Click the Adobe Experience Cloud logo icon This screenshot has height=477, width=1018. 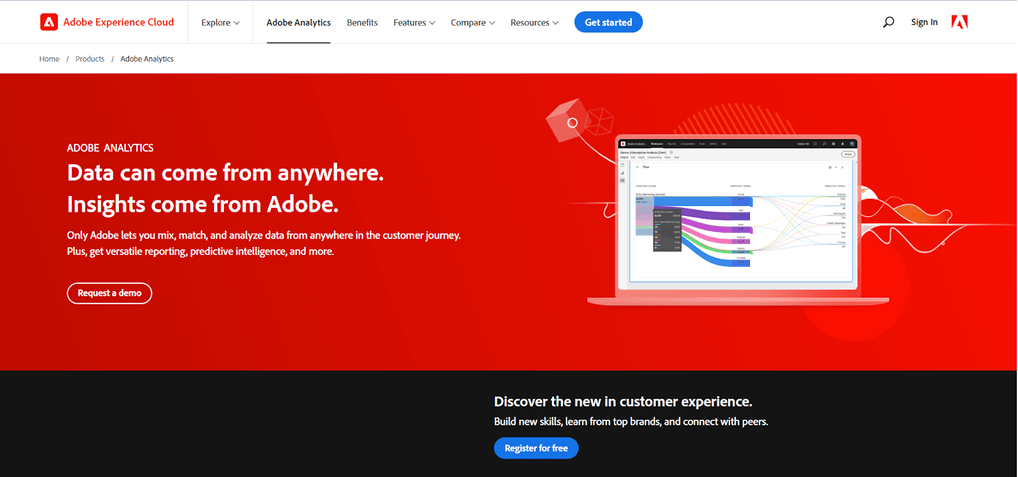coord(49,22)
